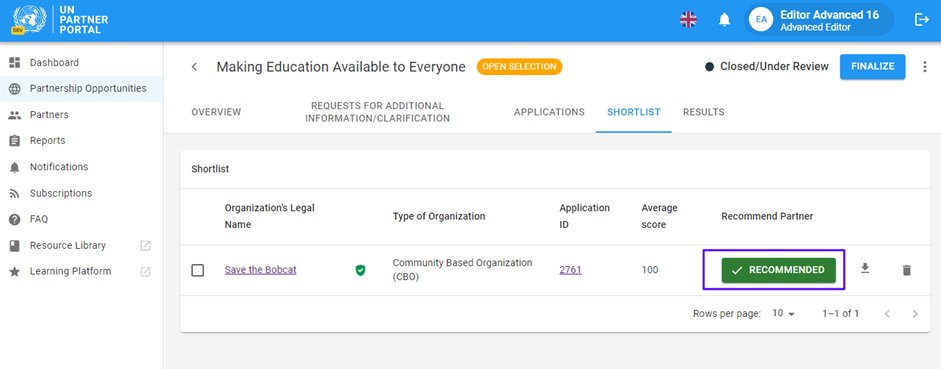Click the UN Partner Portal logo
941x369 pixels.
click(60, 20)
